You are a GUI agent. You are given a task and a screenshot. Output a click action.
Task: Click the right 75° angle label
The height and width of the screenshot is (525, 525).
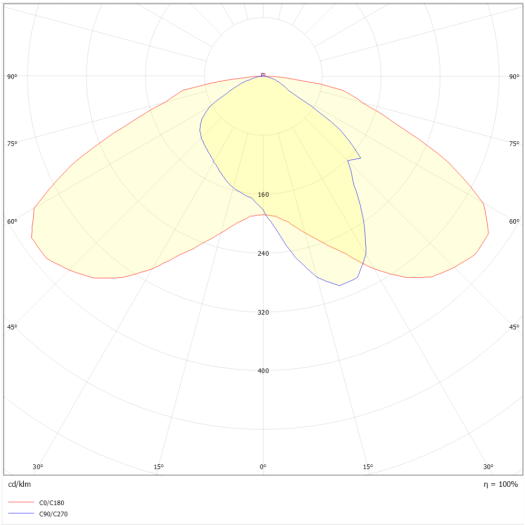click(514, 144)
